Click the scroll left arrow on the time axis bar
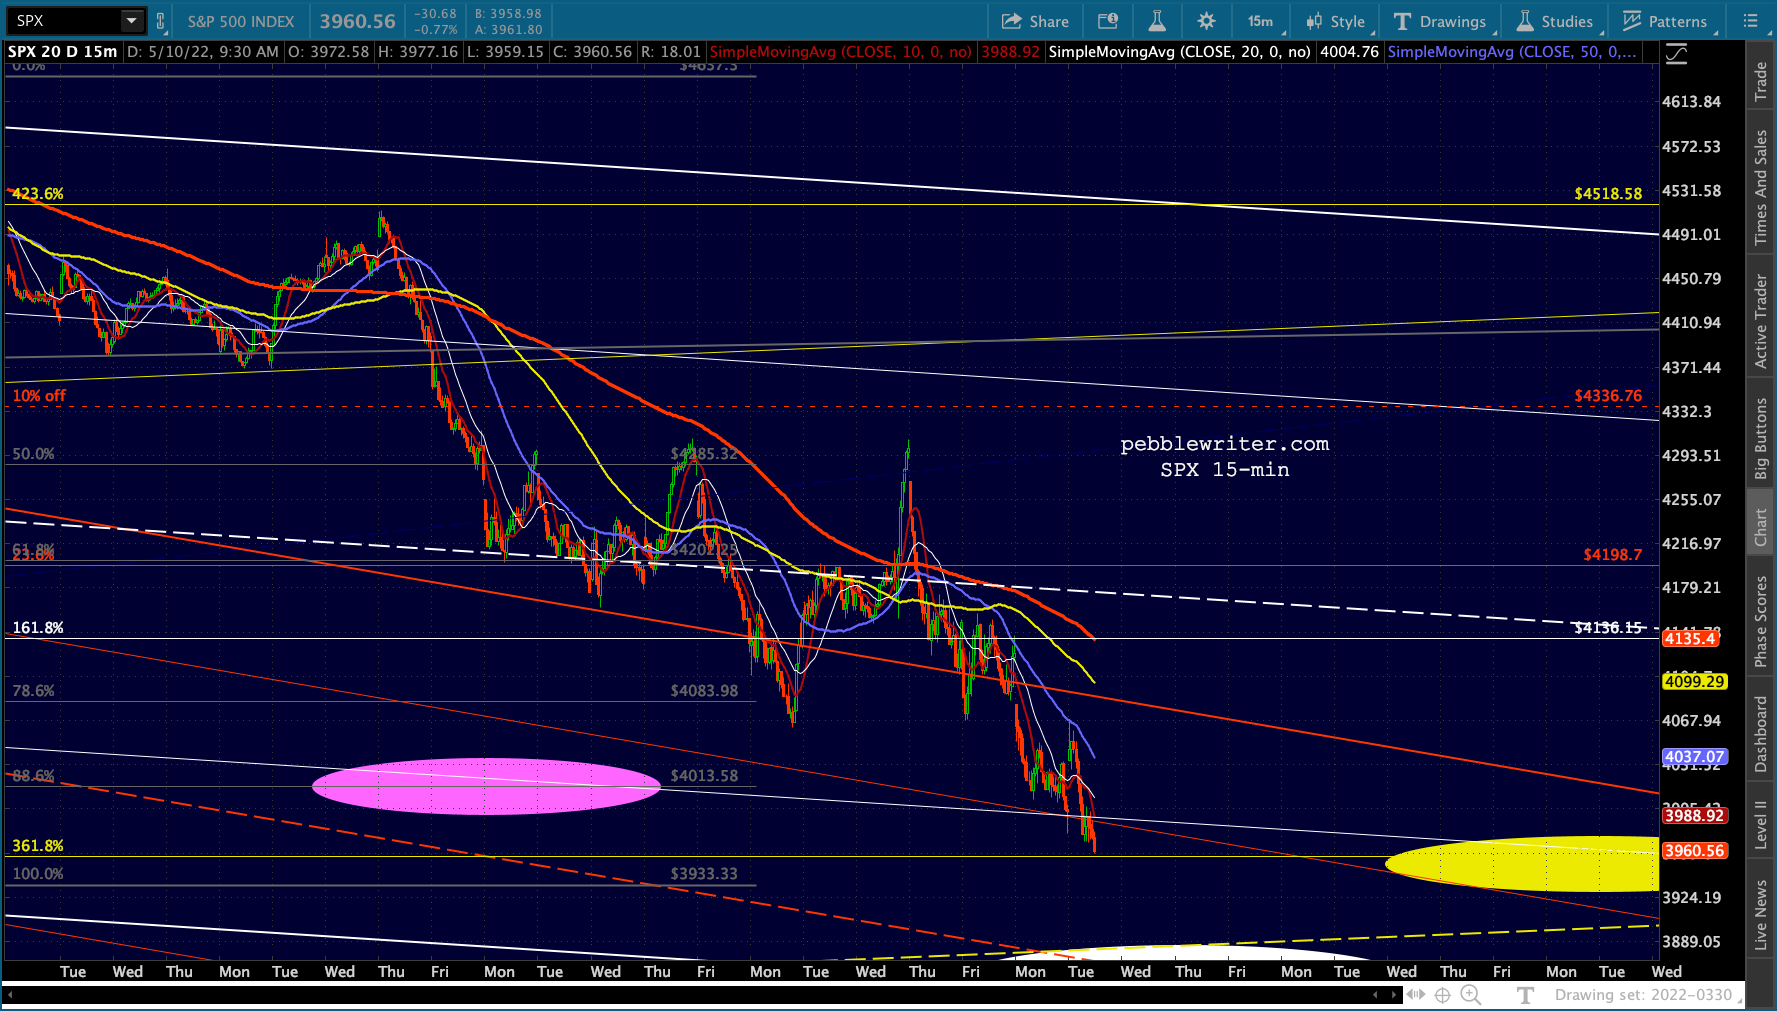This screenshot has height=1011, width=1777. [1376, 995]
